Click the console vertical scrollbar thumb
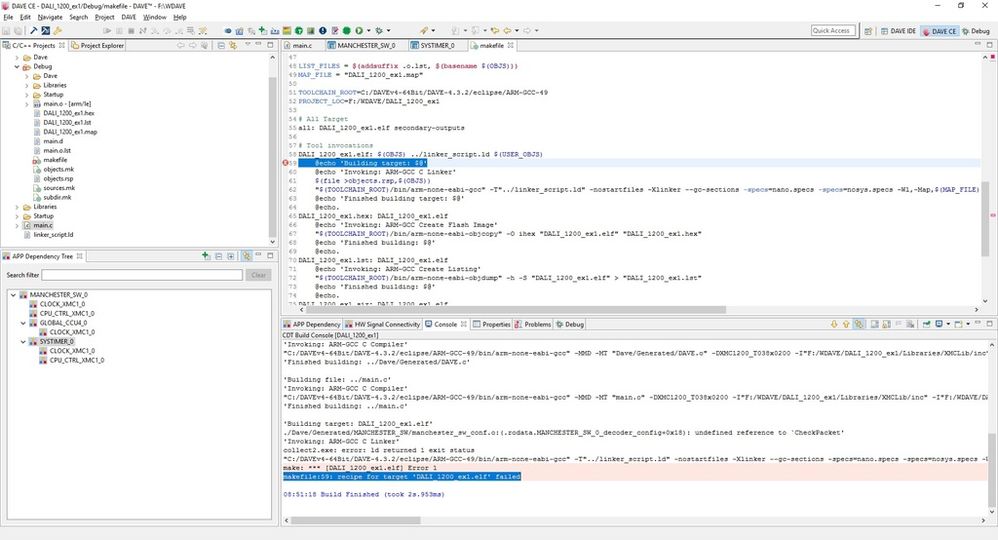 (x=991, y=469)
